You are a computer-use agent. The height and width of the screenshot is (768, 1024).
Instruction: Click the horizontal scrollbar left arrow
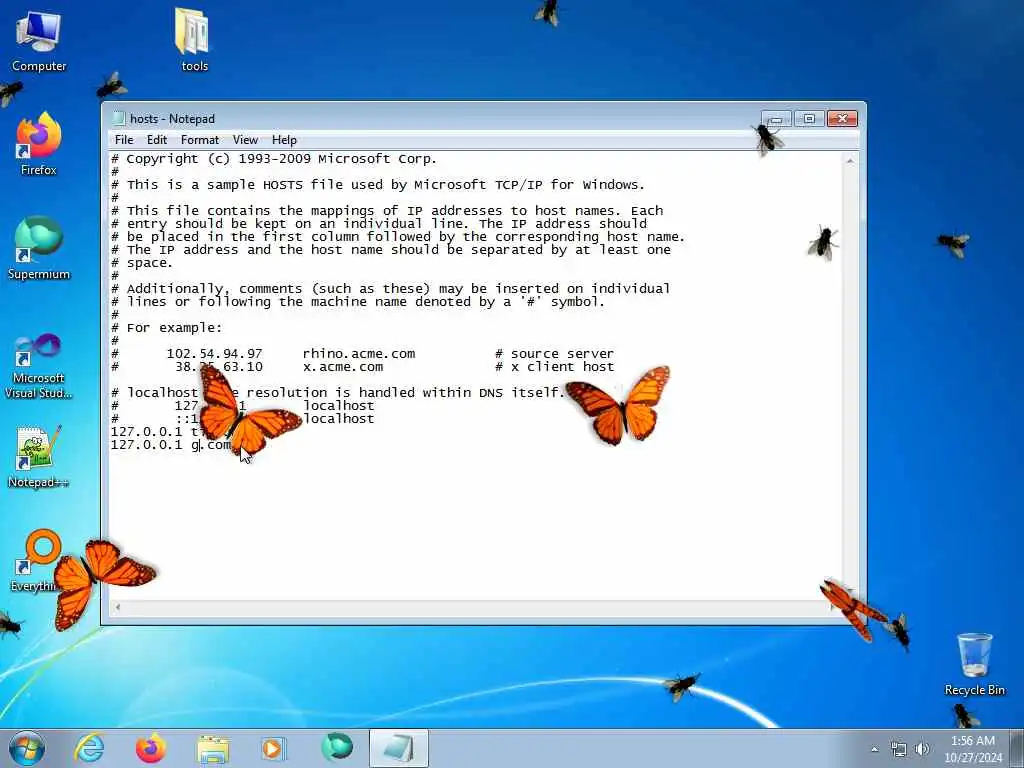click(x=118, y=607)
